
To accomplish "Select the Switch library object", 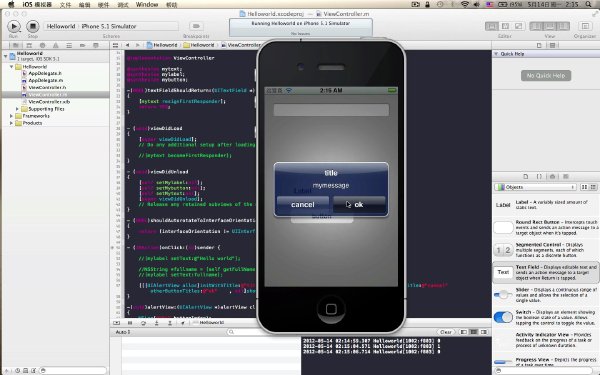I will [546, 318].
